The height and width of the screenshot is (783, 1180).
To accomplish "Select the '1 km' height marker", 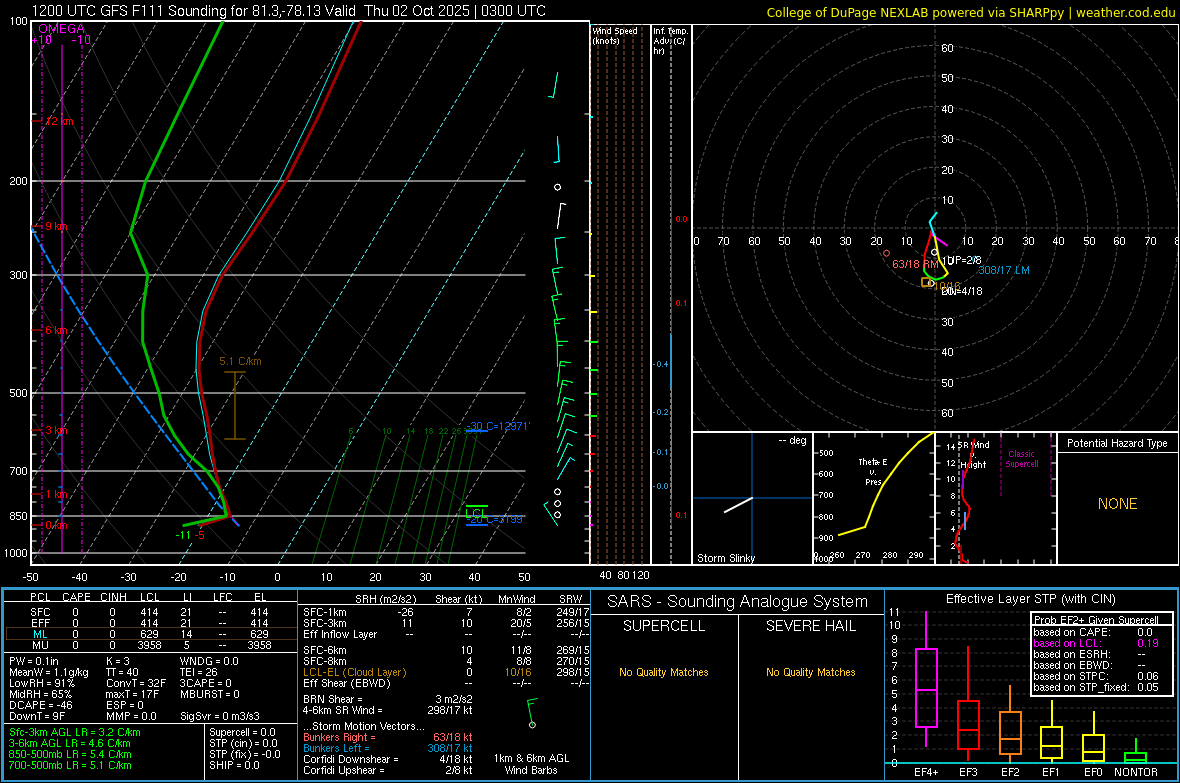I will pos(56,495).
